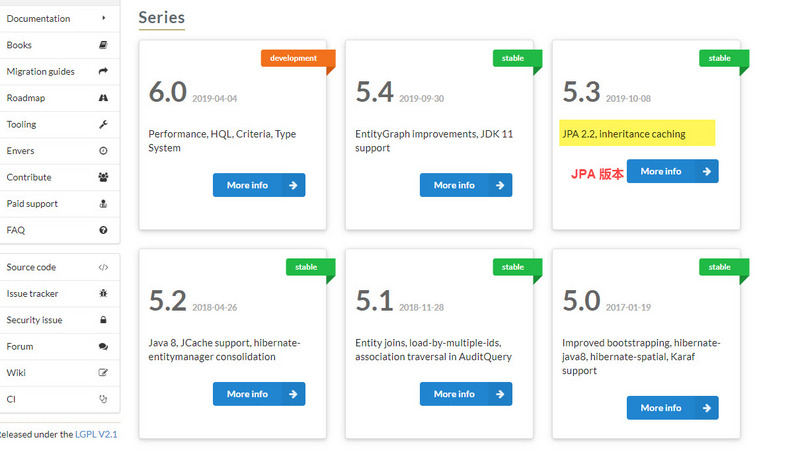Open the Documentation menu item
Screen dimensions: 800x458
[60, 19]
